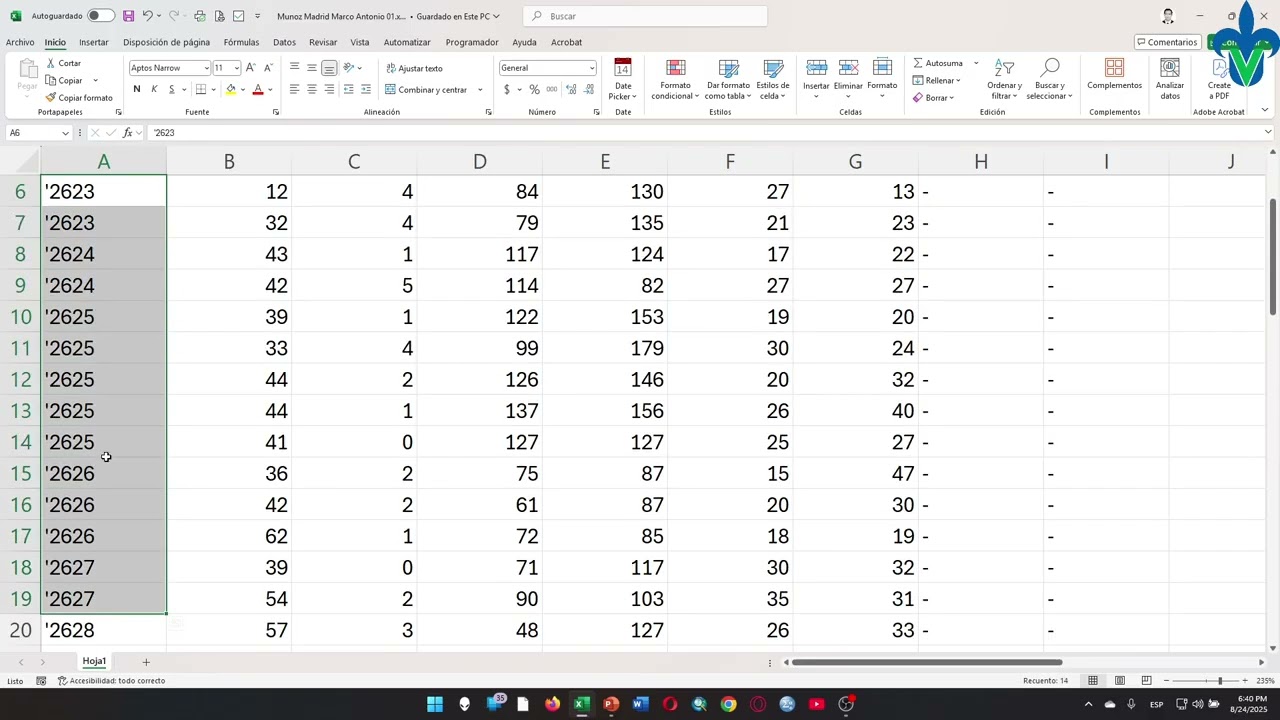Screen dimensions: 1280x720
Task: Switch to the Vista tab
Action: 360,42
